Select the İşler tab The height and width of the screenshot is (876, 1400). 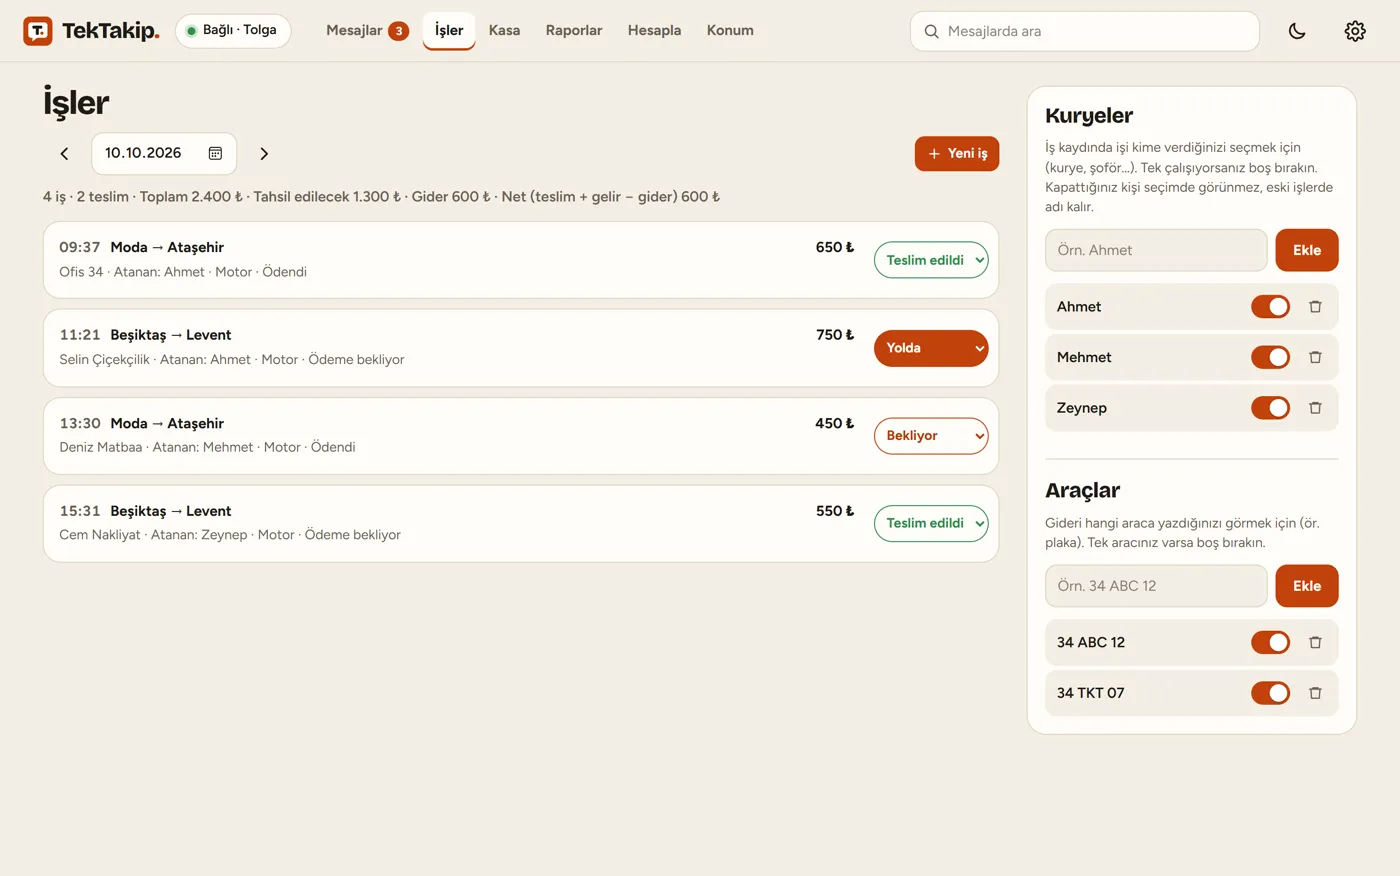(x=449, y=31)
